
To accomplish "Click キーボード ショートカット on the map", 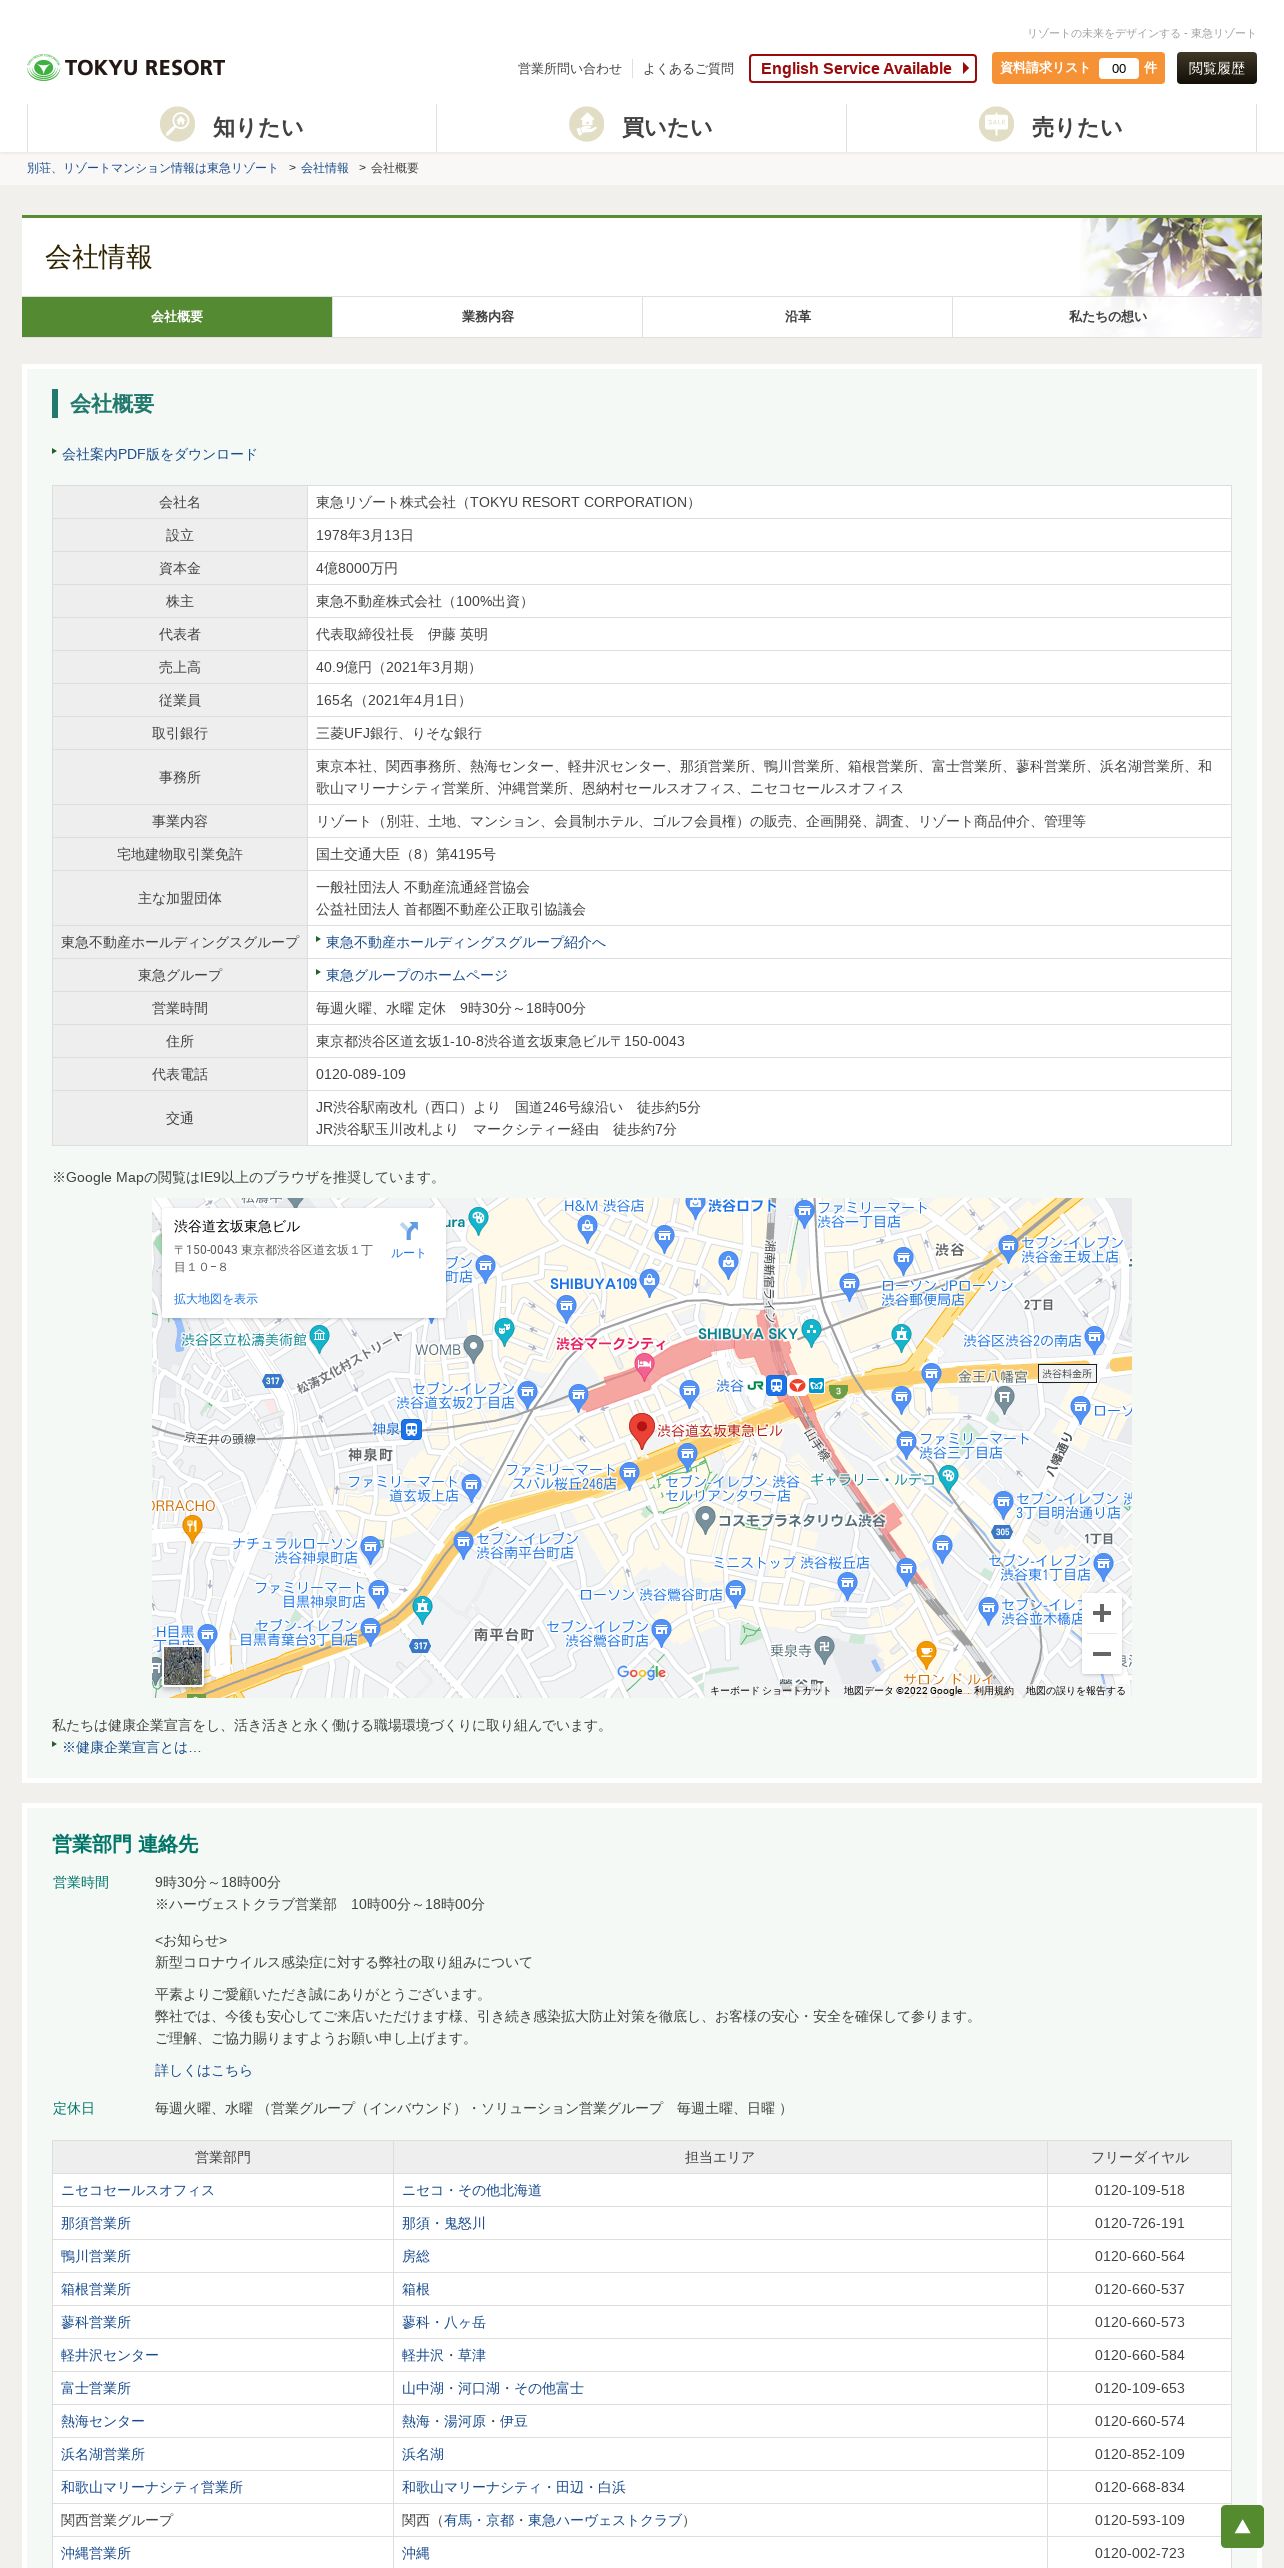I will [x=770, y=1691].
